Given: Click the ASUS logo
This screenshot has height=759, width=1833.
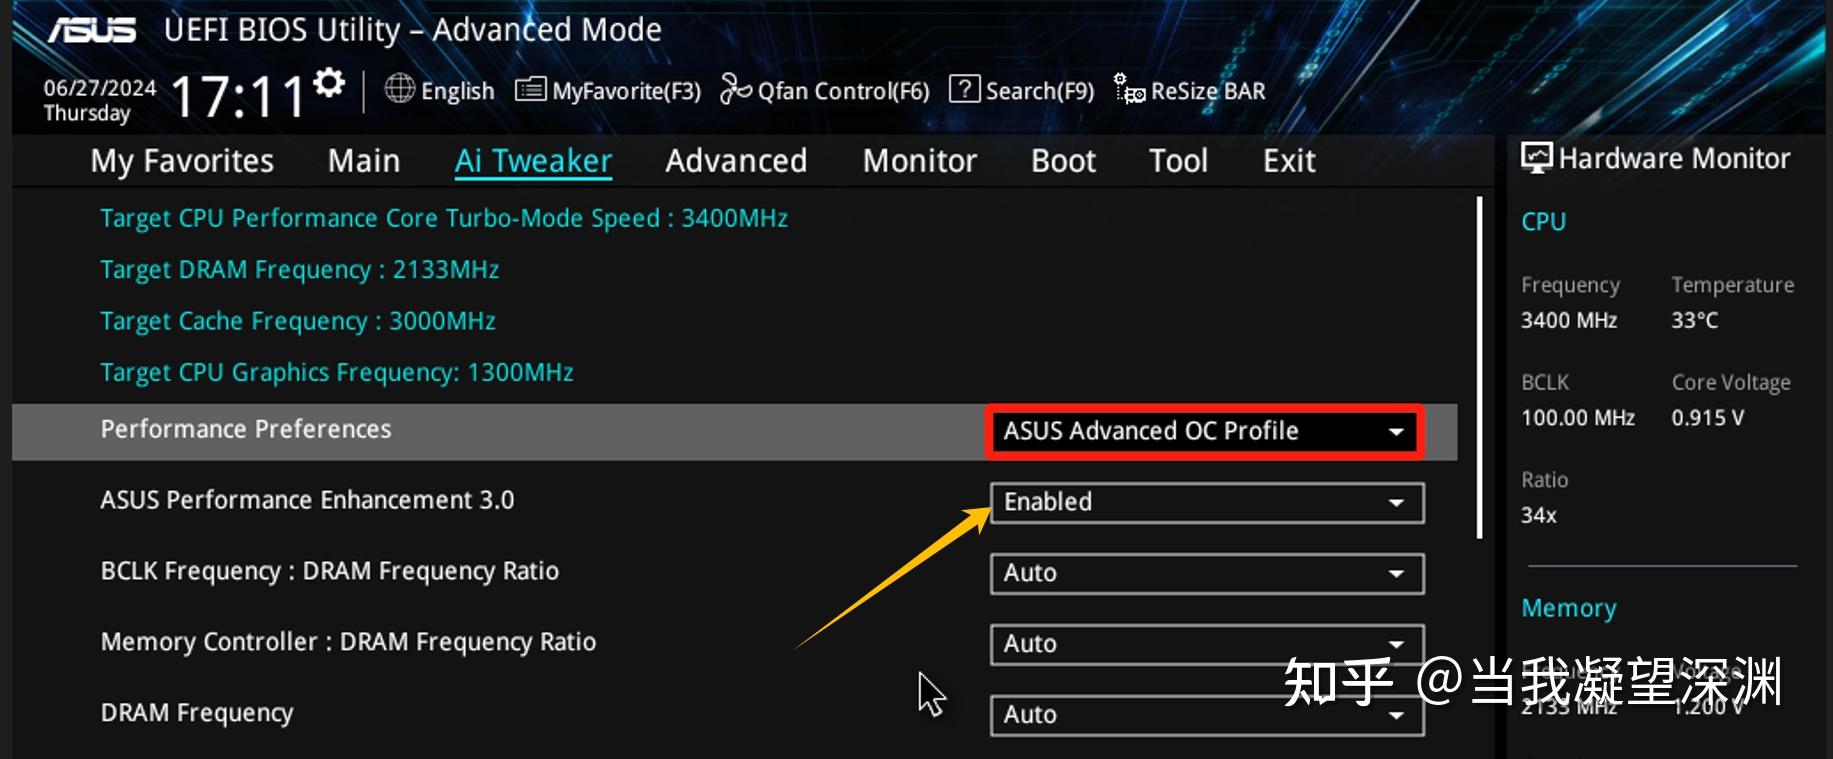Looking at the screenshot, I should pyautogui.click(x=93, y=30).
